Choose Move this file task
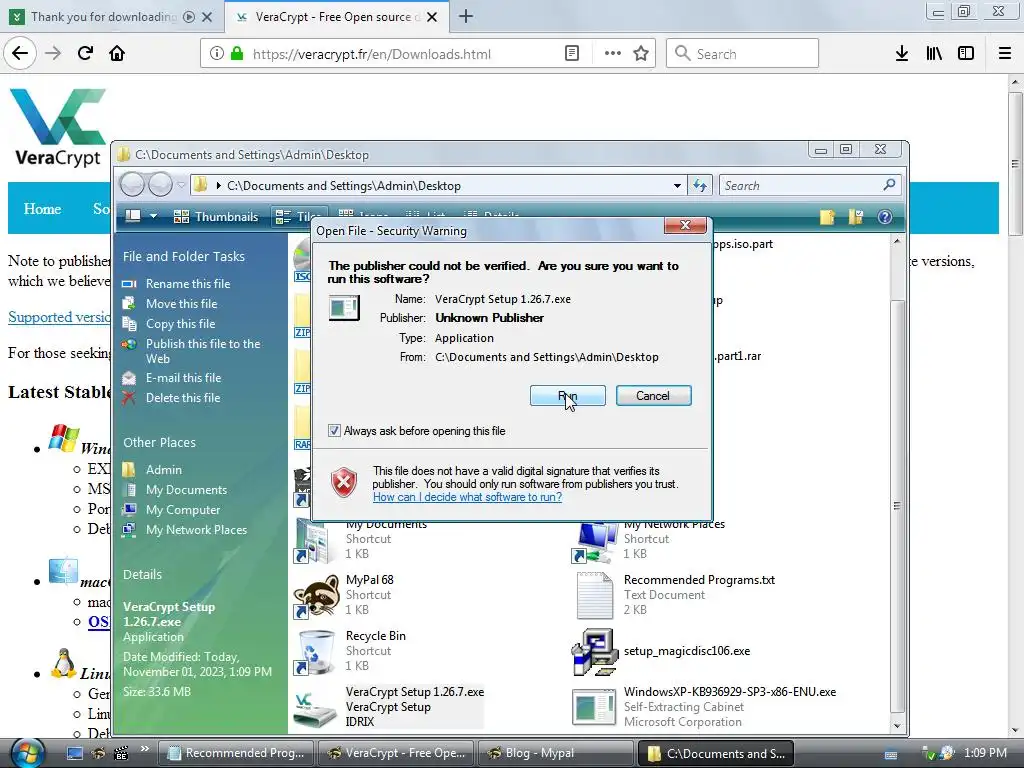This screenshot has height=768, width=1024. (x=182, y=304)
